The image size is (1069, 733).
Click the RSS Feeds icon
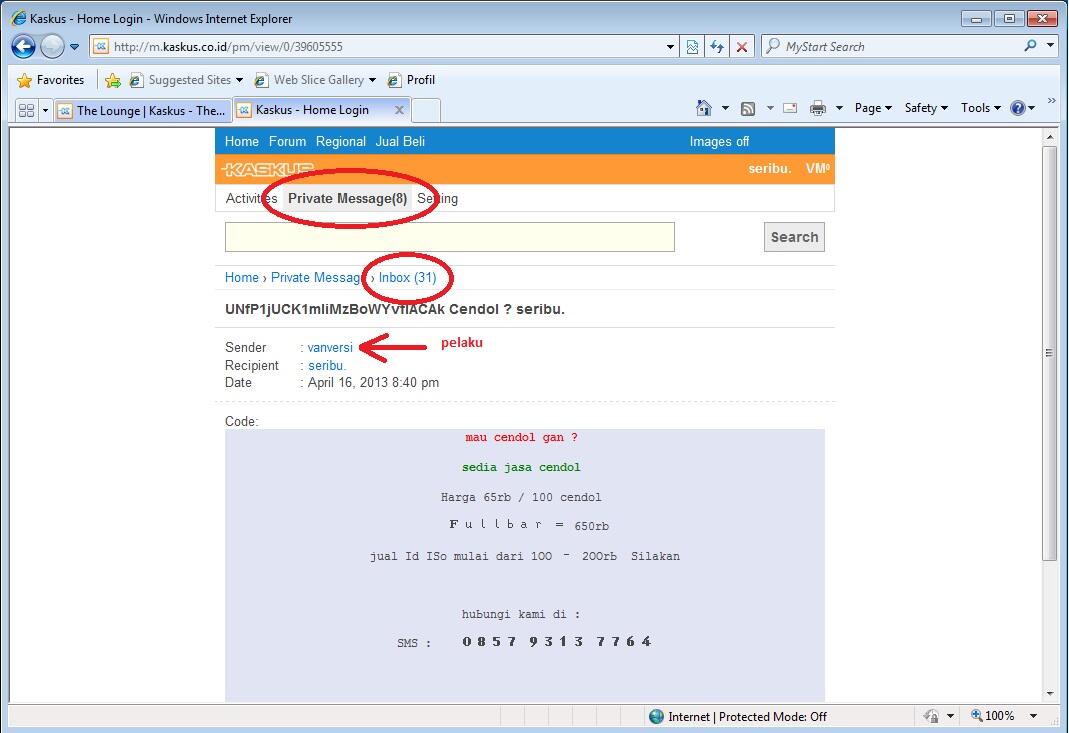(x=748, y=108)
